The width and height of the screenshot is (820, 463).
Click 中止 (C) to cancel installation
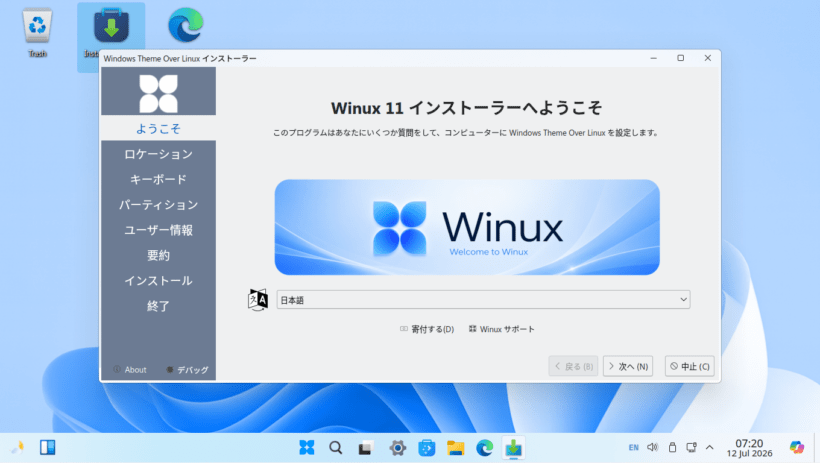(690, 366)
